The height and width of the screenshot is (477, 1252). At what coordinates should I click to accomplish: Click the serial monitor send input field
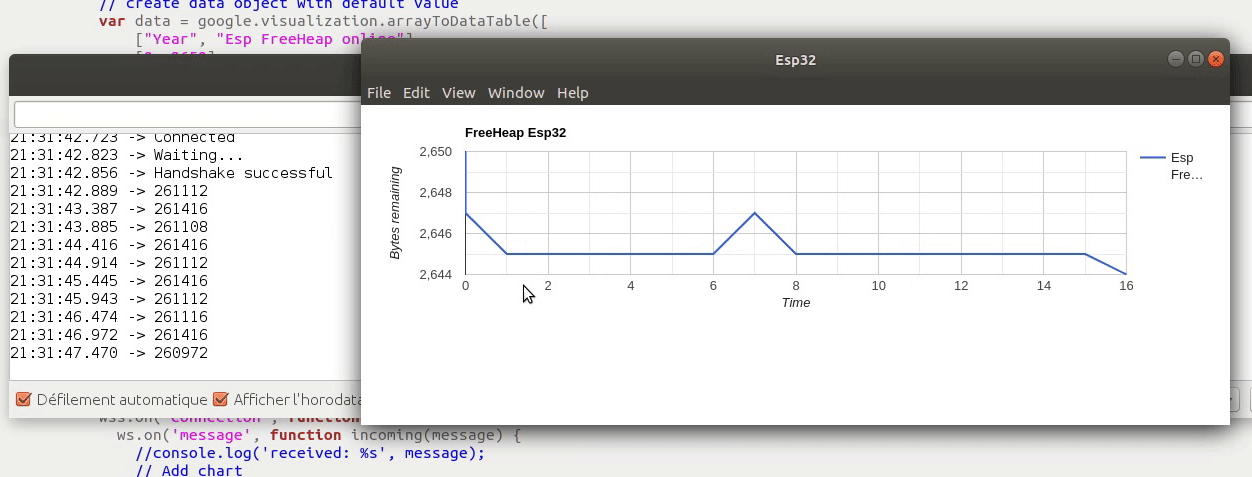click(187, 114)
